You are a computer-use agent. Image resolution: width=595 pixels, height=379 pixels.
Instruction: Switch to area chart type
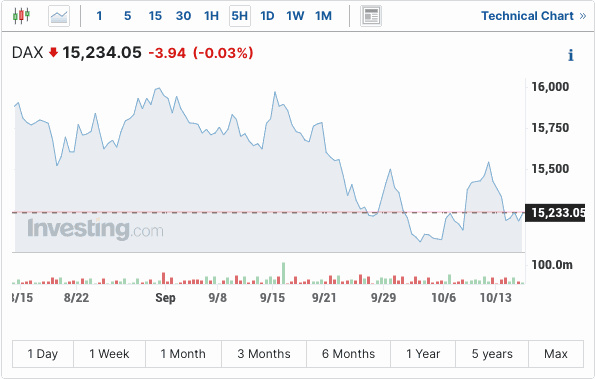click(59, 16)
